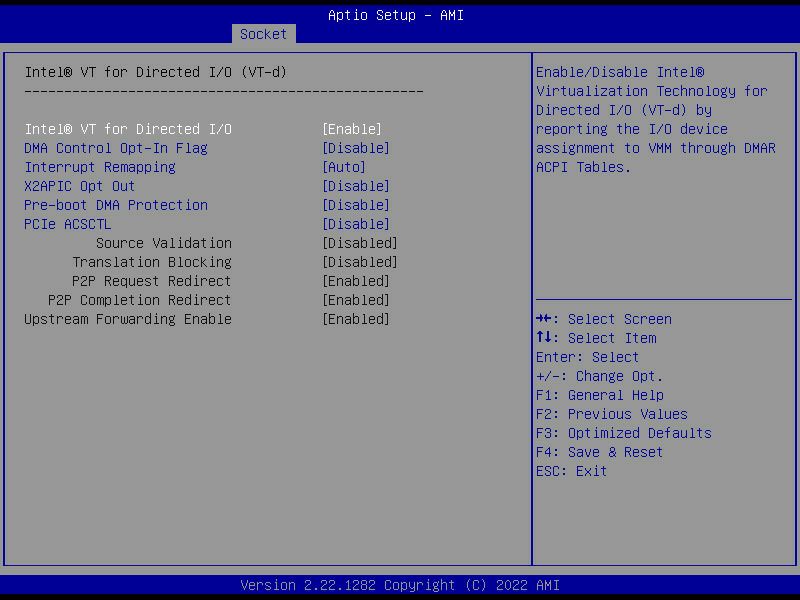The width and height of the screenshot is (800, 600).
Task: Change Pre-boot DMA Protection [Disable] value
Action: [356, 205]
